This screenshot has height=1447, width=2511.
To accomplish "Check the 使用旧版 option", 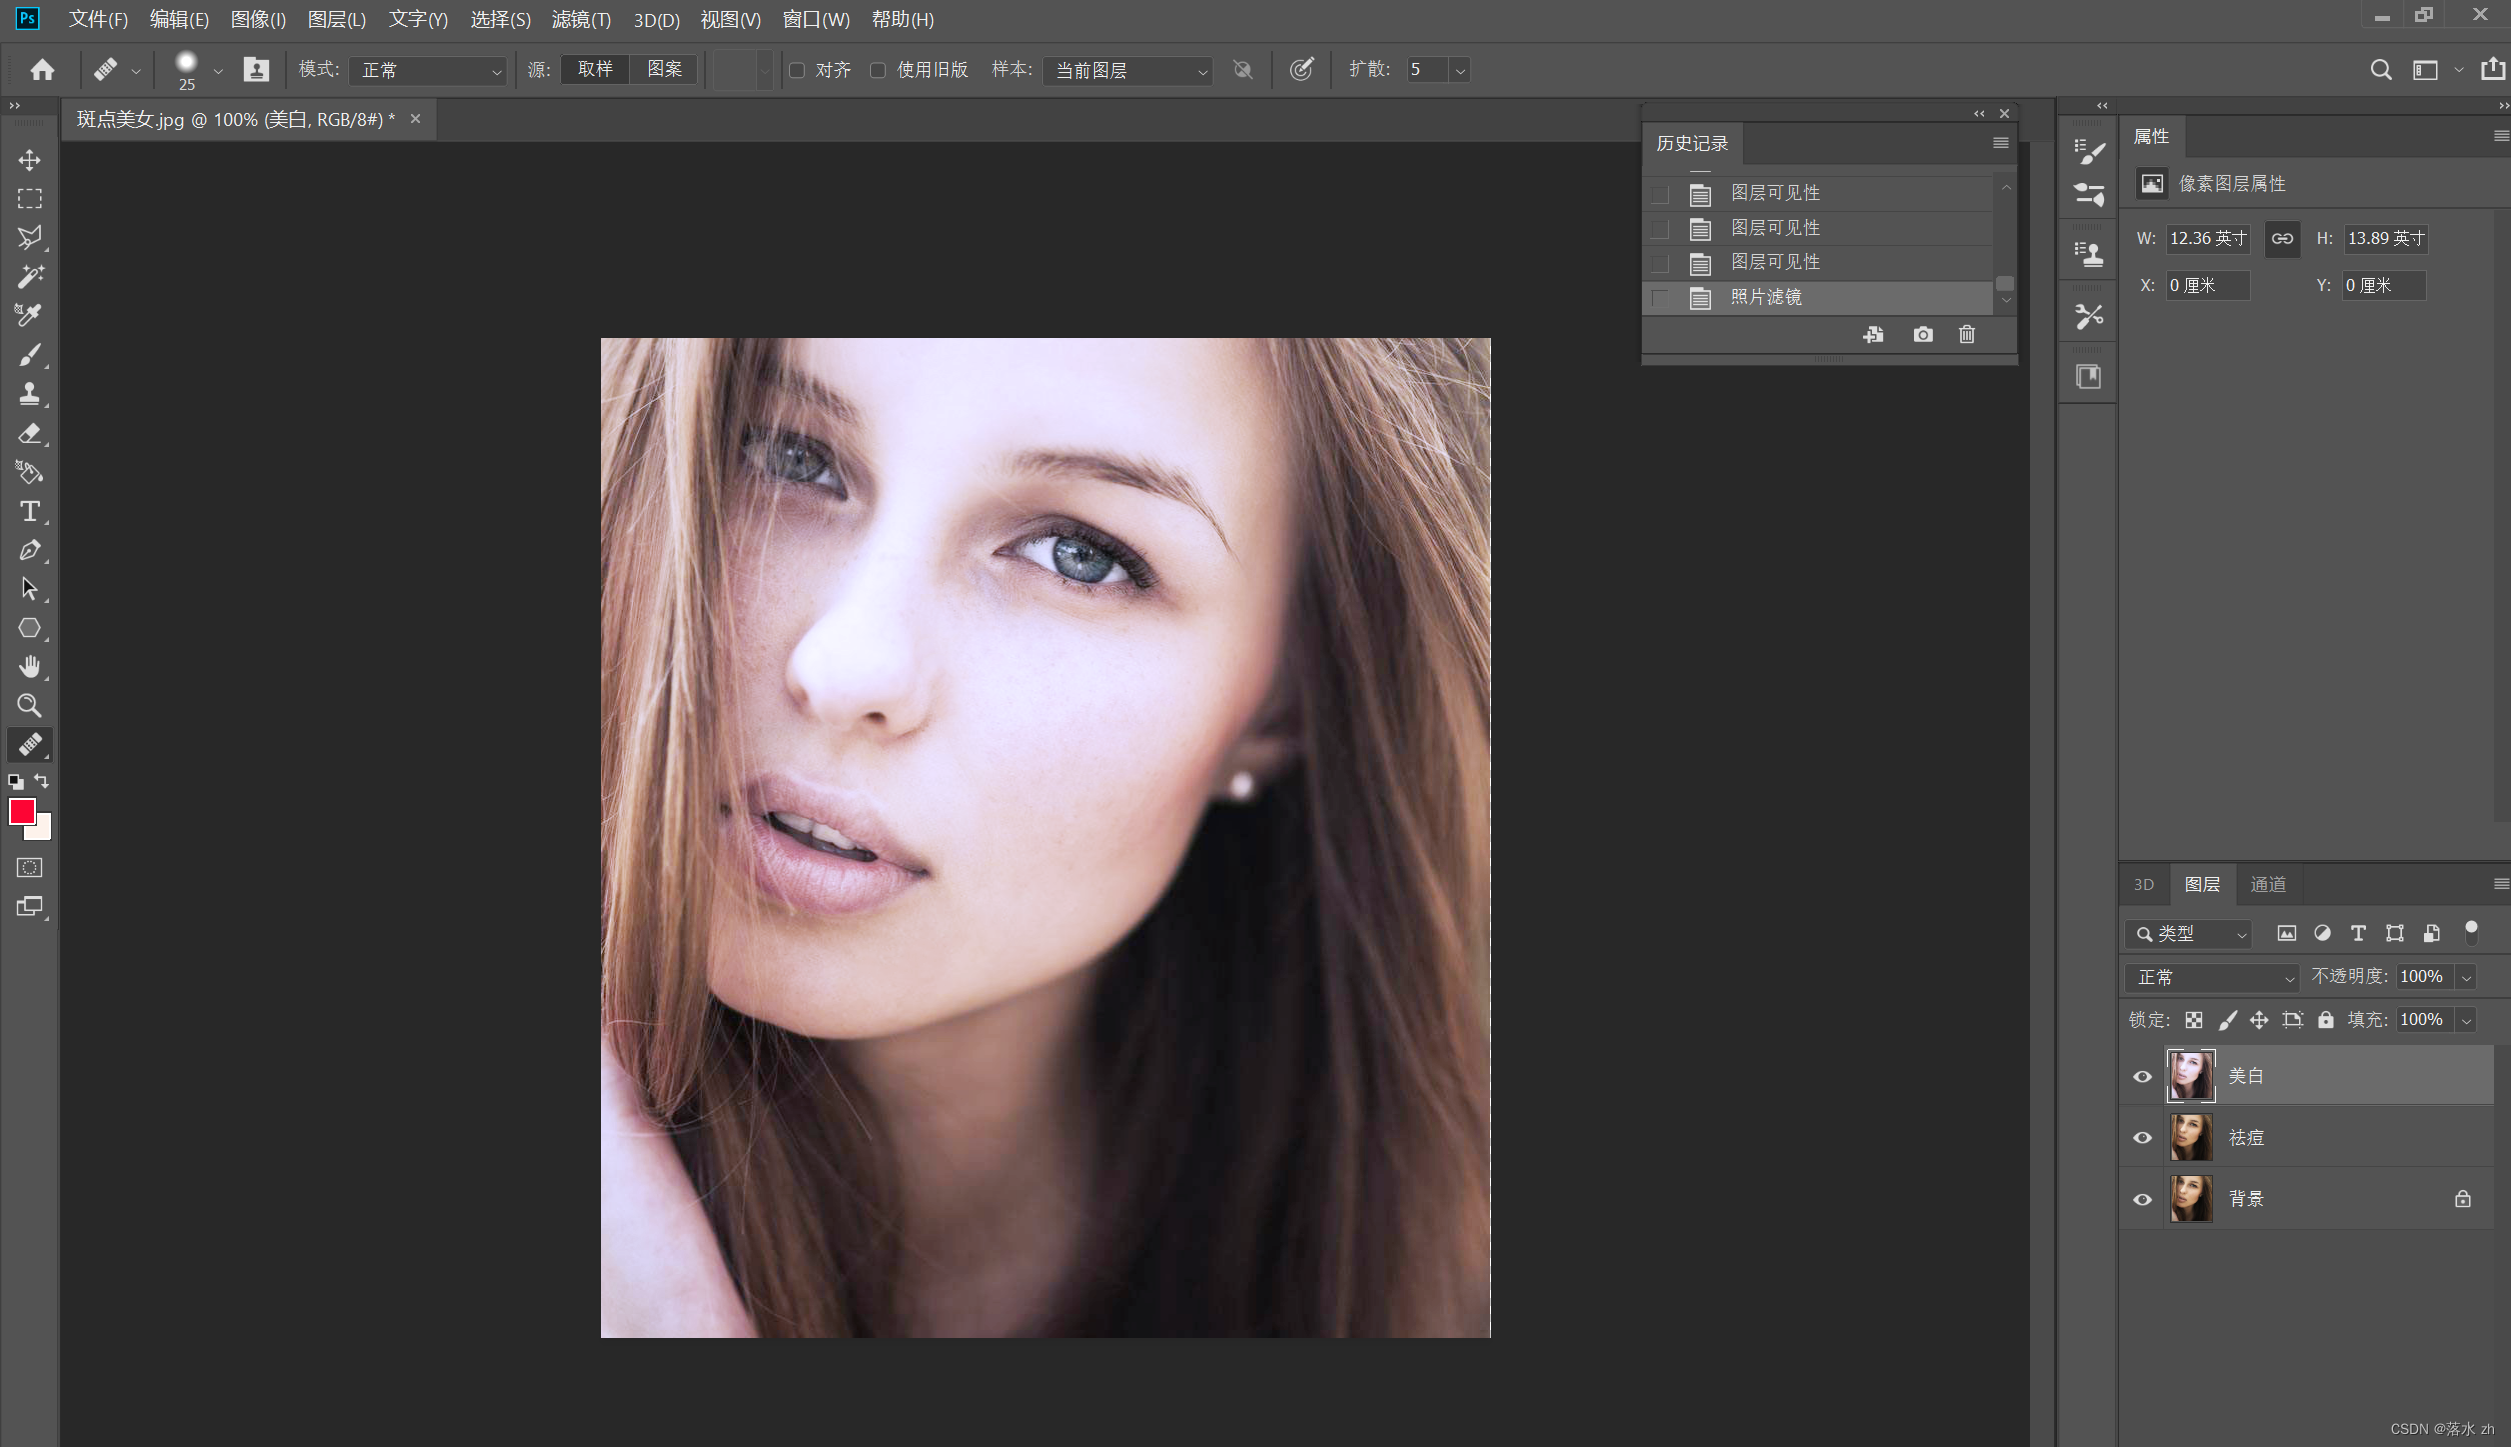I will pos(878,70).
